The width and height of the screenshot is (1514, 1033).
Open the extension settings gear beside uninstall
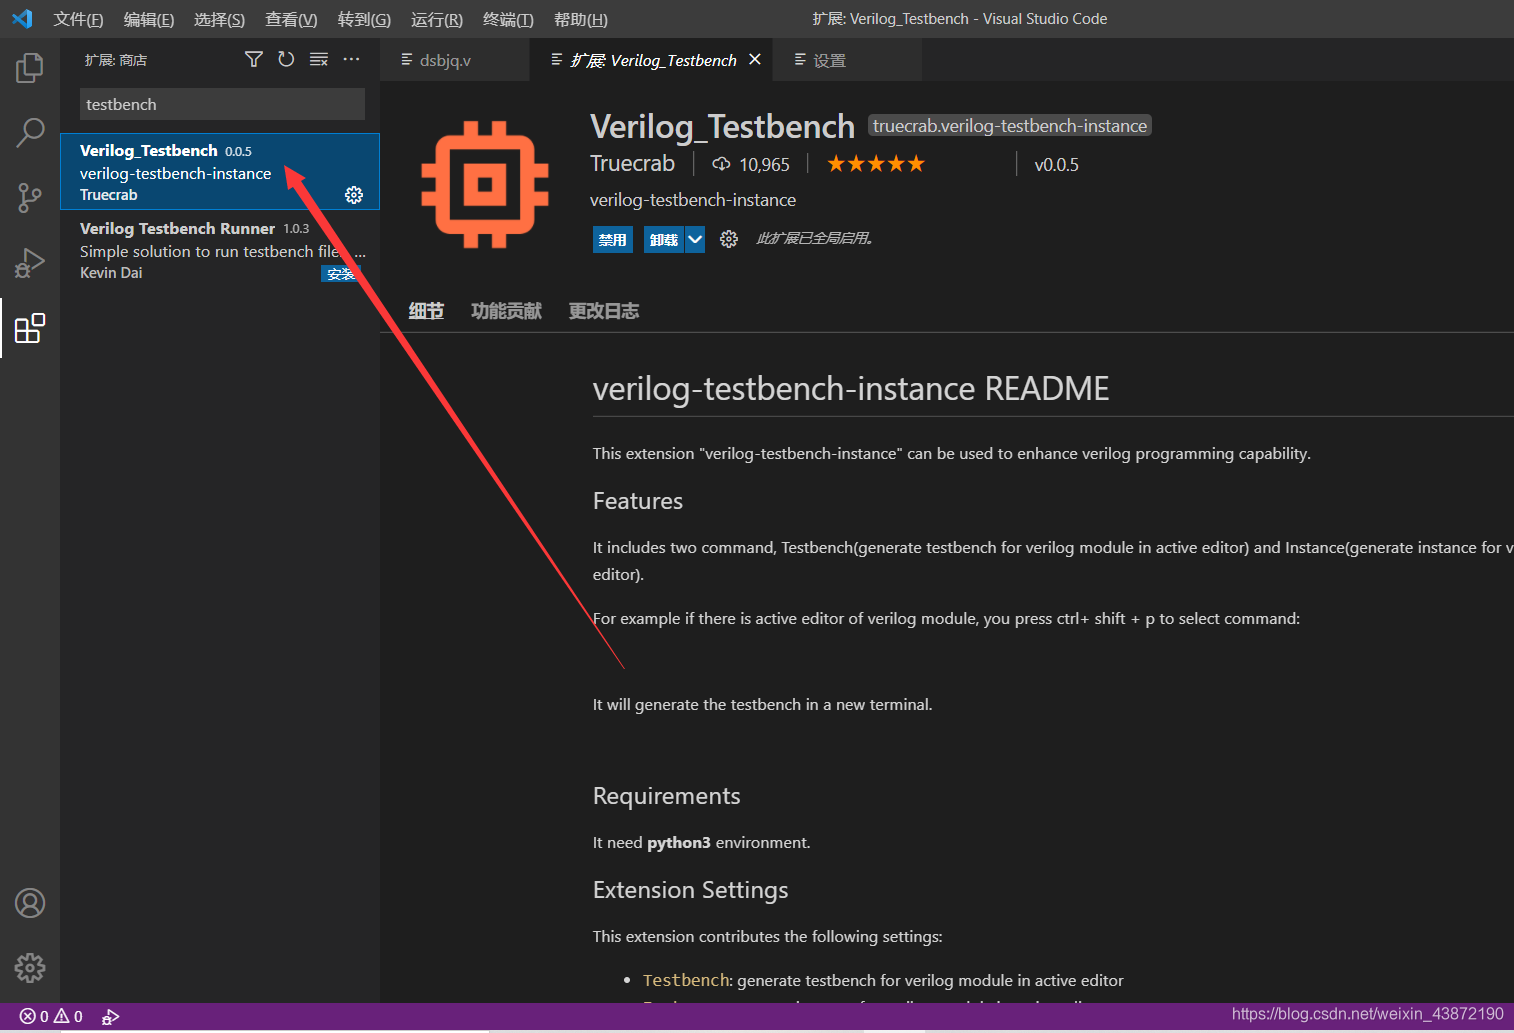[729, 239]
